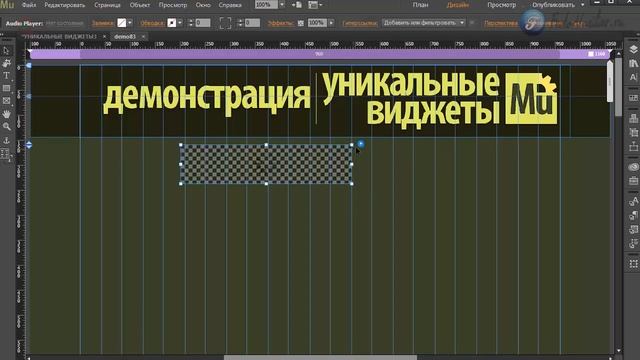The width and height of the screenshot is (640, 360).
Task: Expand the stroke color dropdown arrow
Action: pos(180,23)
